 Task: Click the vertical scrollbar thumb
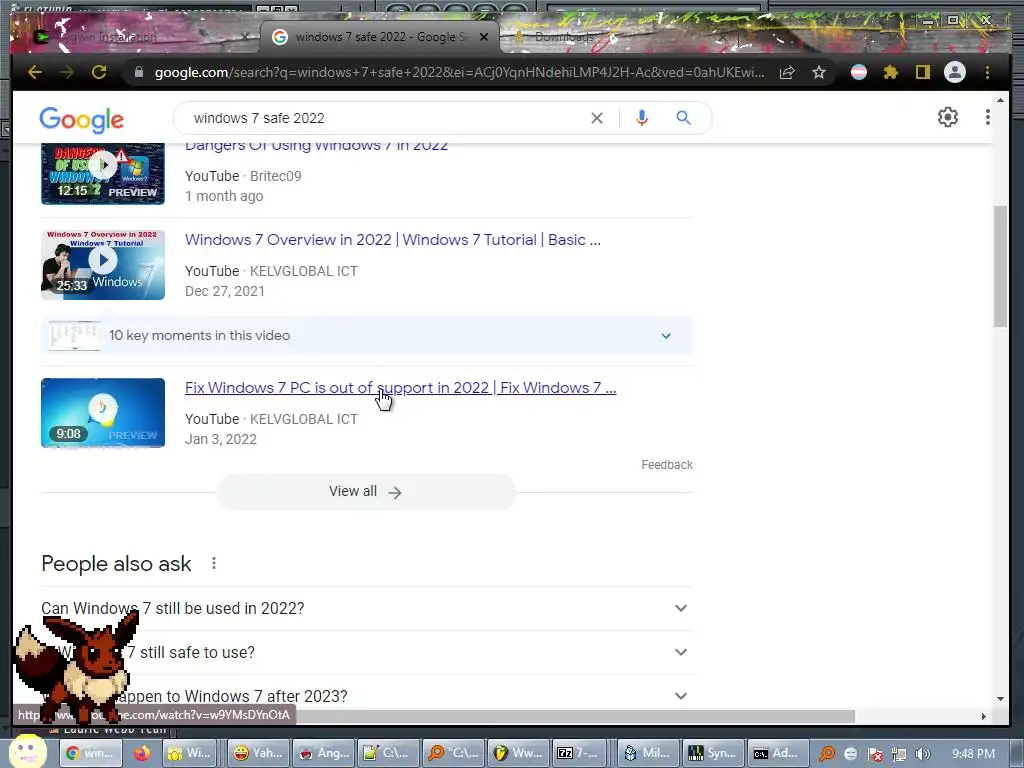click(1000, 266)
